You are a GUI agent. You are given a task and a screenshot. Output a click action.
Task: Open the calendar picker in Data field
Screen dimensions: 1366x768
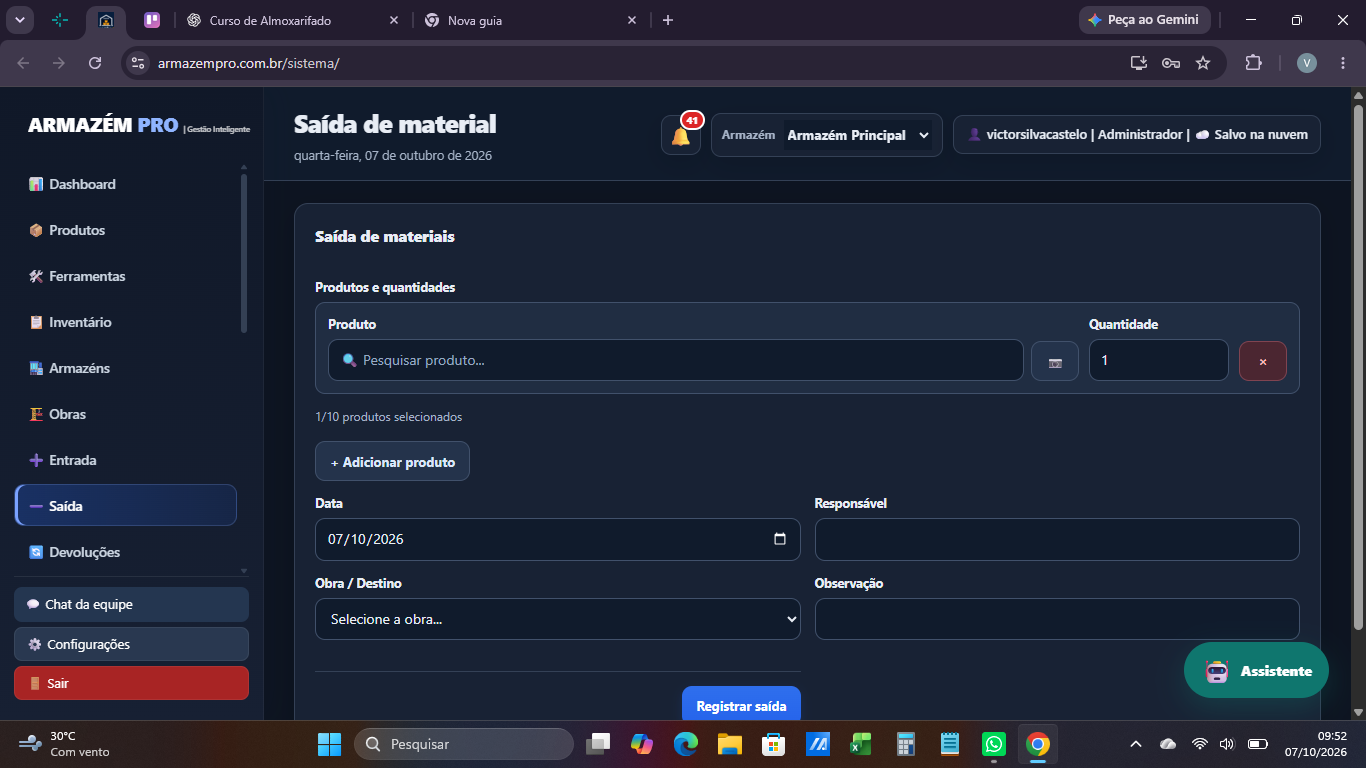click(780, 539)
